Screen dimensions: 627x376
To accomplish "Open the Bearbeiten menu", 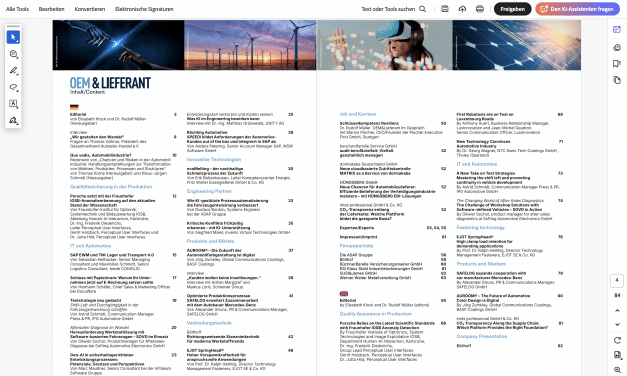I will [x=52, y=9].
